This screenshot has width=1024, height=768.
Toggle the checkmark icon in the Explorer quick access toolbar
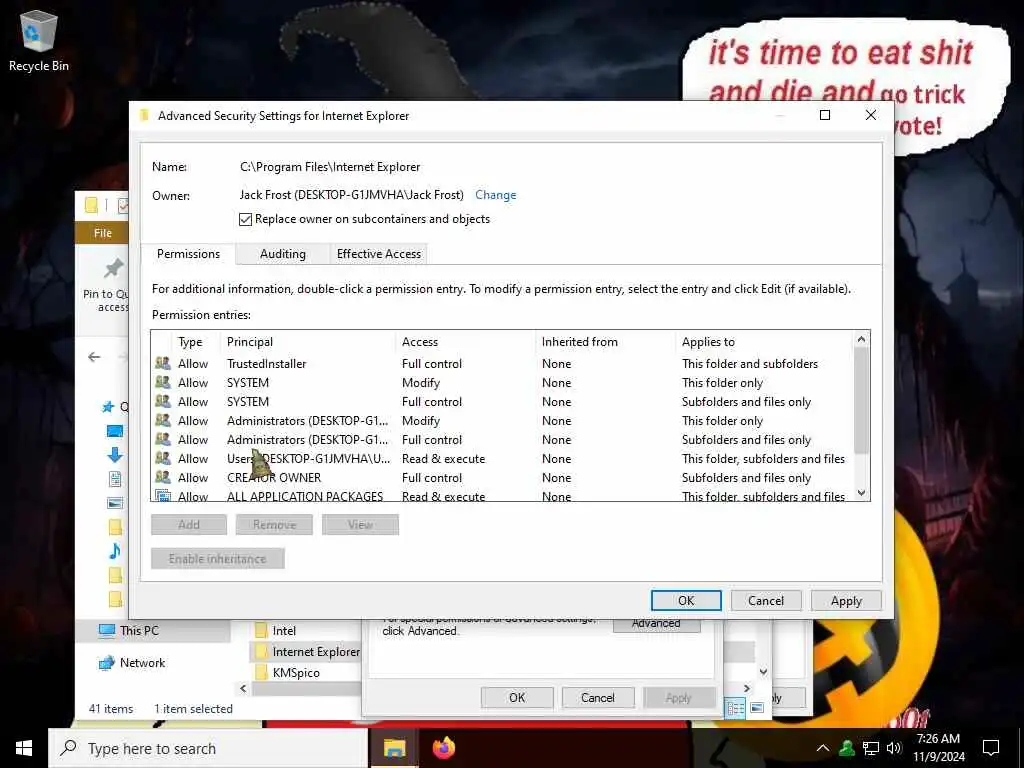tap(123, 206)
